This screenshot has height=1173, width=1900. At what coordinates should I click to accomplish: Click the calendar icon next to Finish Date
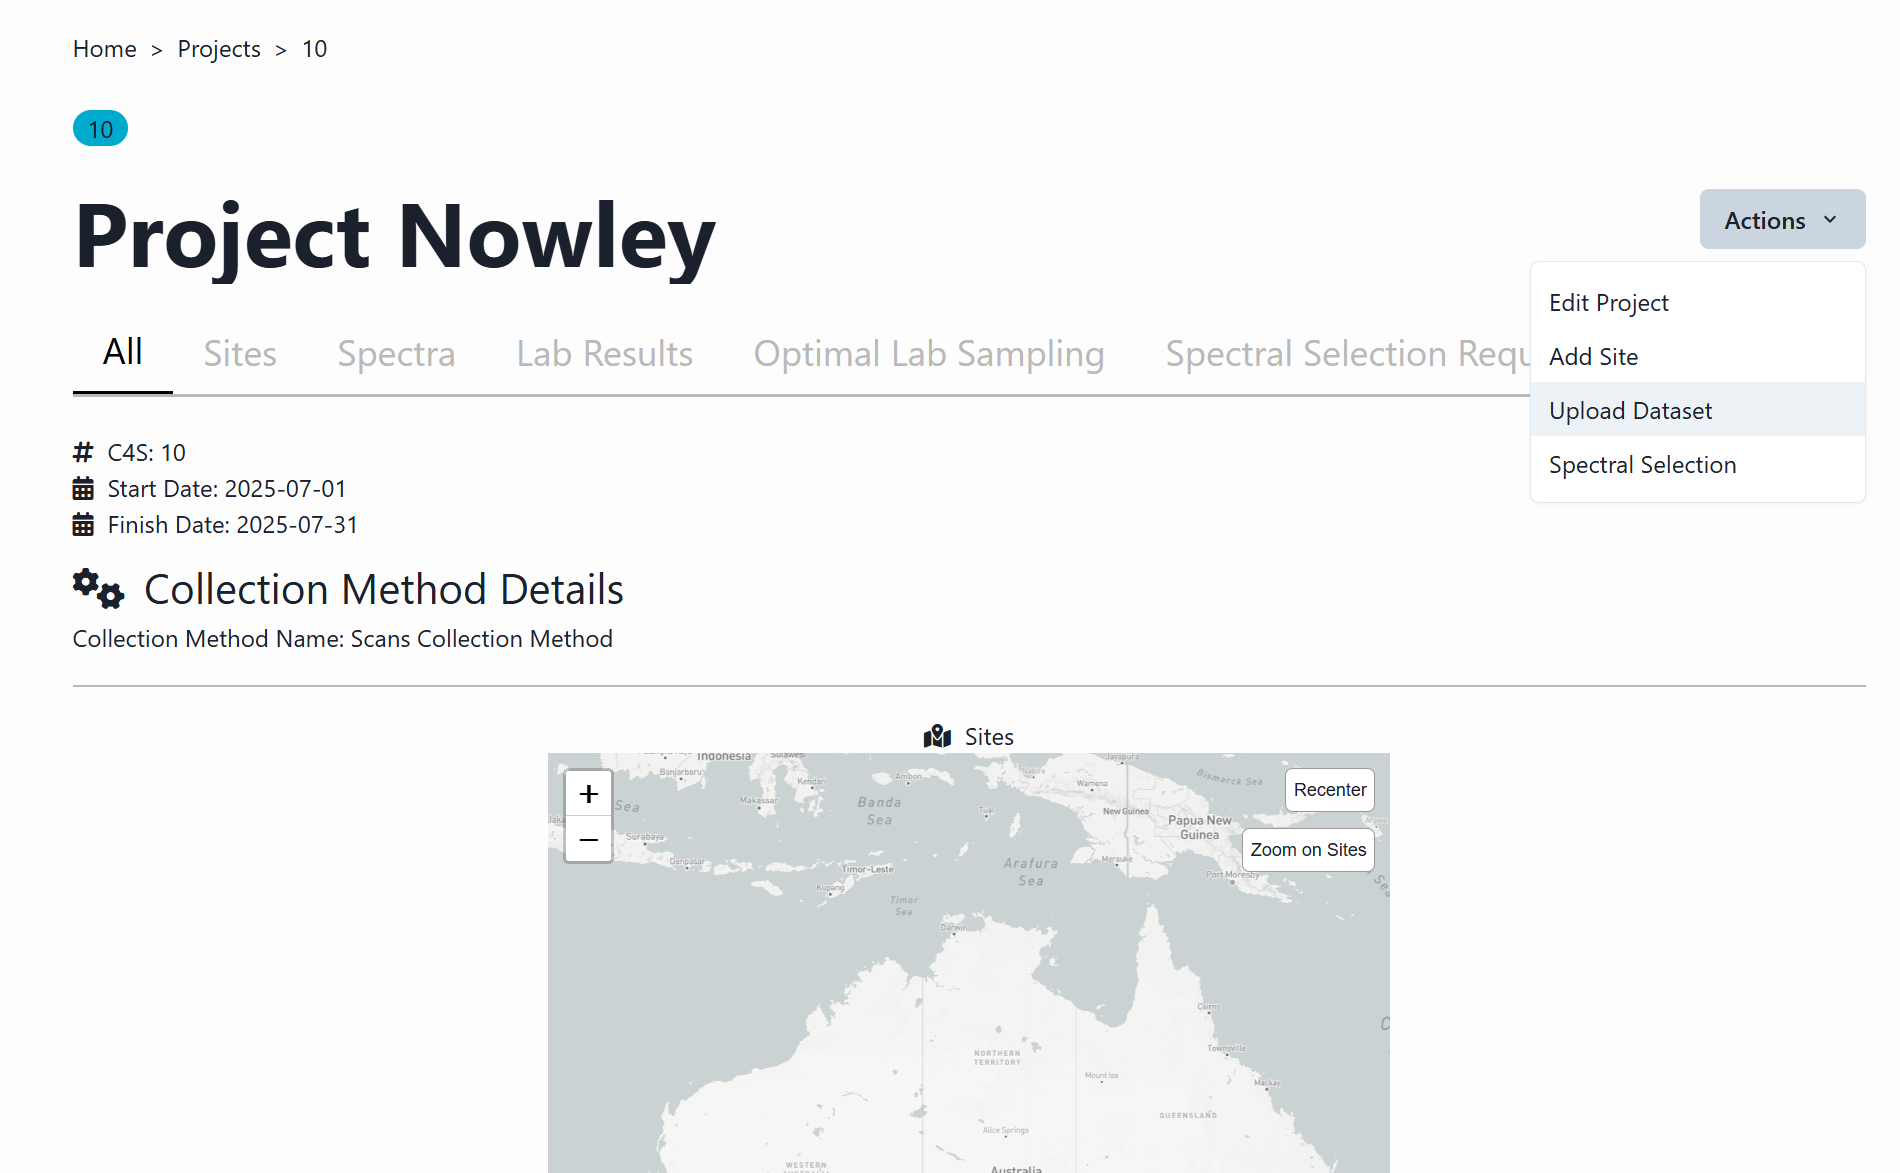pos(83,525)
